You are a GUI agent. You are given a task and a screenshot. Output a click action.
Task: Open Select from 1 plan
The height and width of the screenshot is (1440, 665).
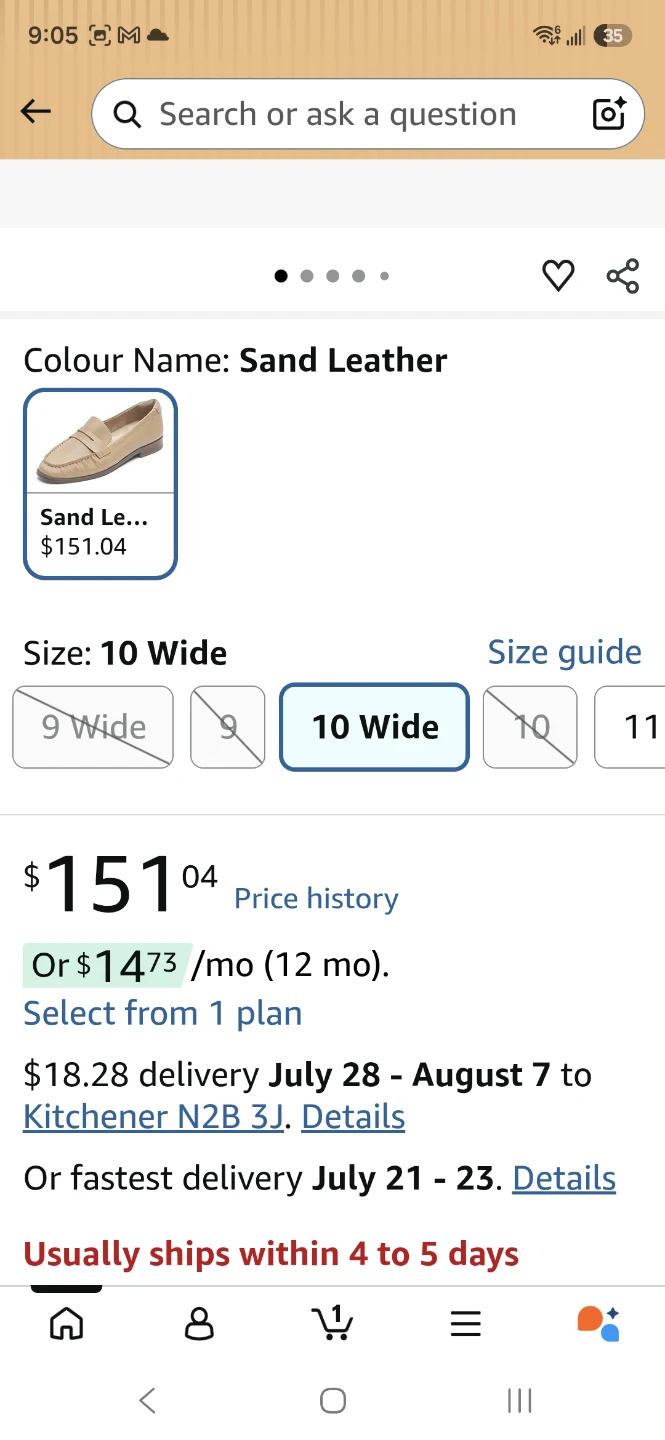coord(163,1013)
